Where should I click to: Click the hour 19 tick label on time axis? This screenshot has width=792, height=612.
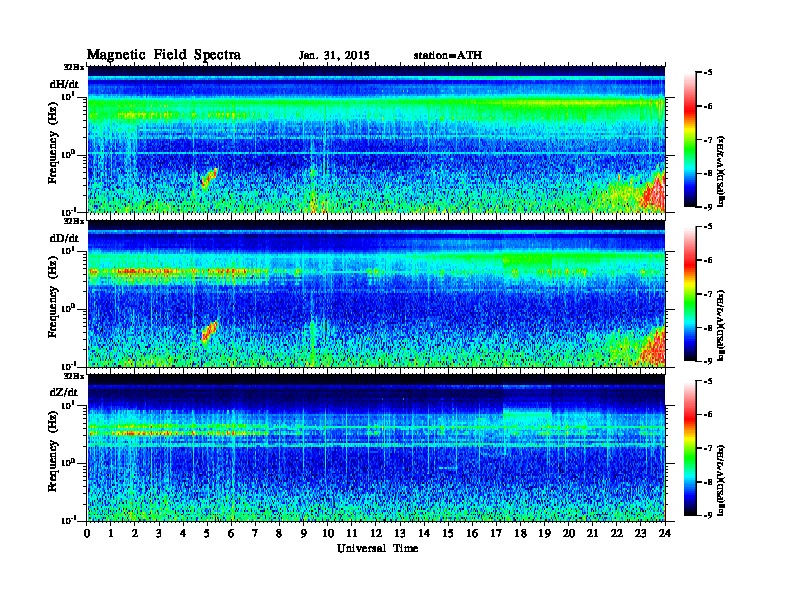tap(544, 533)
